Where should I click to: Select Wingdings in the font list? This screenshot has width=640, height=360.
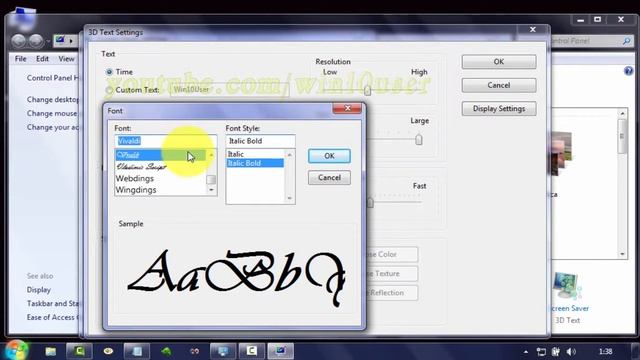160,190
